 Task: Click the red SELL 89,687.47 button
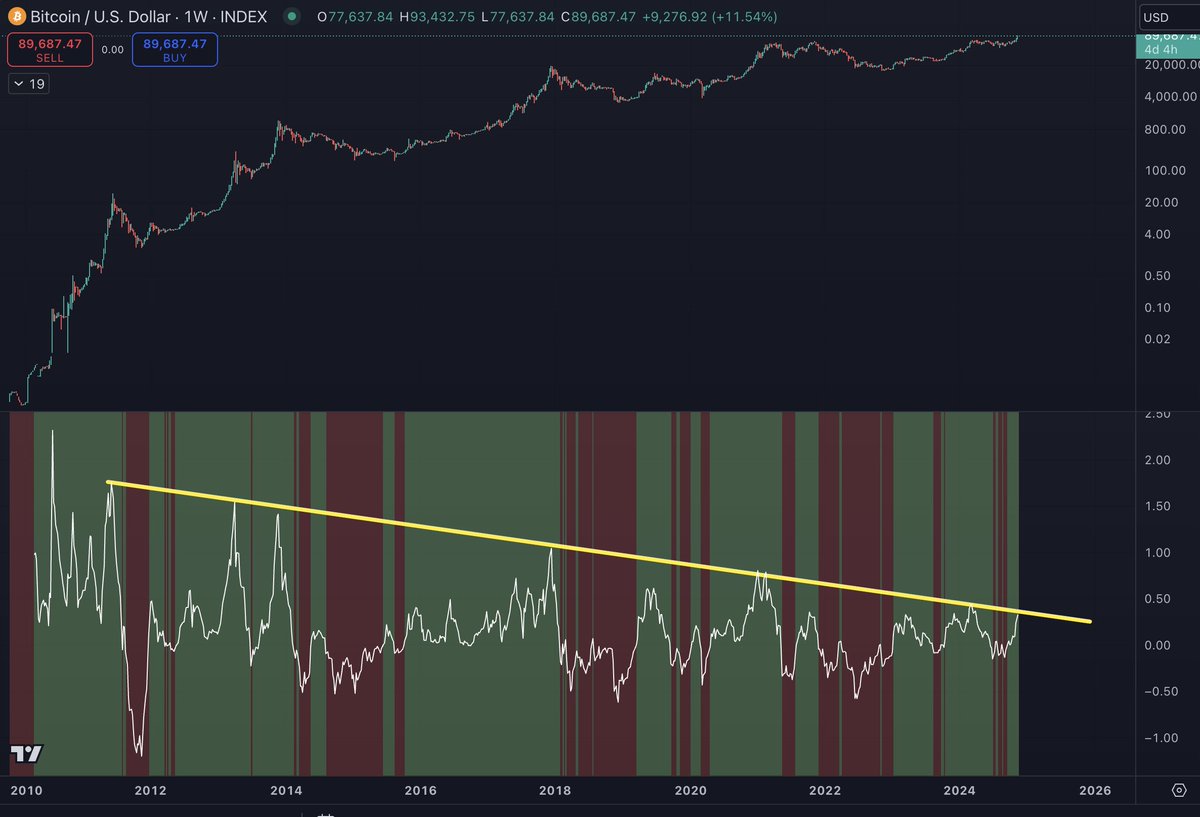50,49
